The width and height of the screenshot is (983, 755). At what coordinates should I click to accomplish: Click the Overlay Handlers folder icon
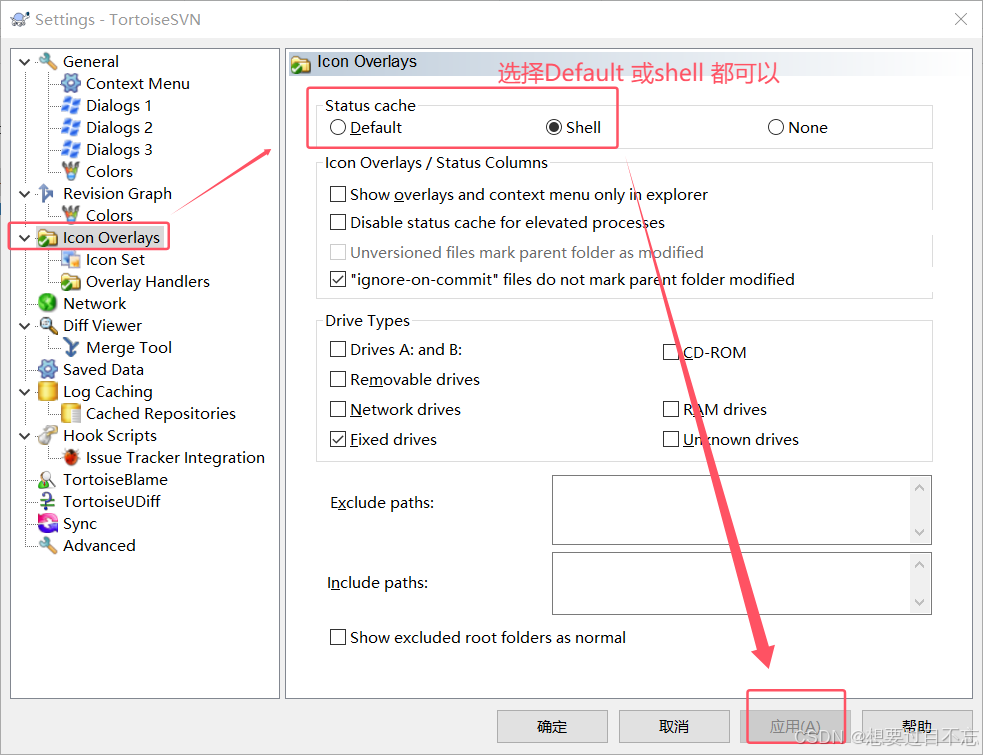pyautogui.click(x=71, y=282)
